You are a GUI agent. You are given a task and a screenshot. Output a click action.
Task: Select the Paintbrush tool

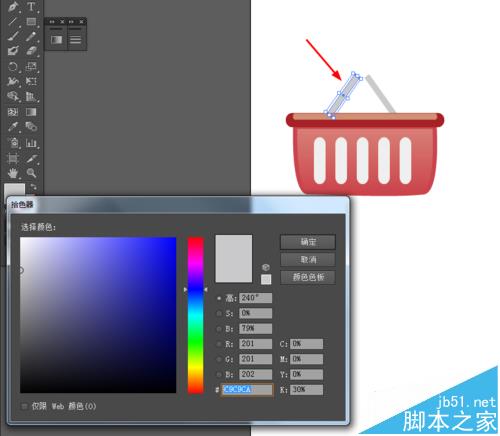pyautogui.click(x=13, y=36)
